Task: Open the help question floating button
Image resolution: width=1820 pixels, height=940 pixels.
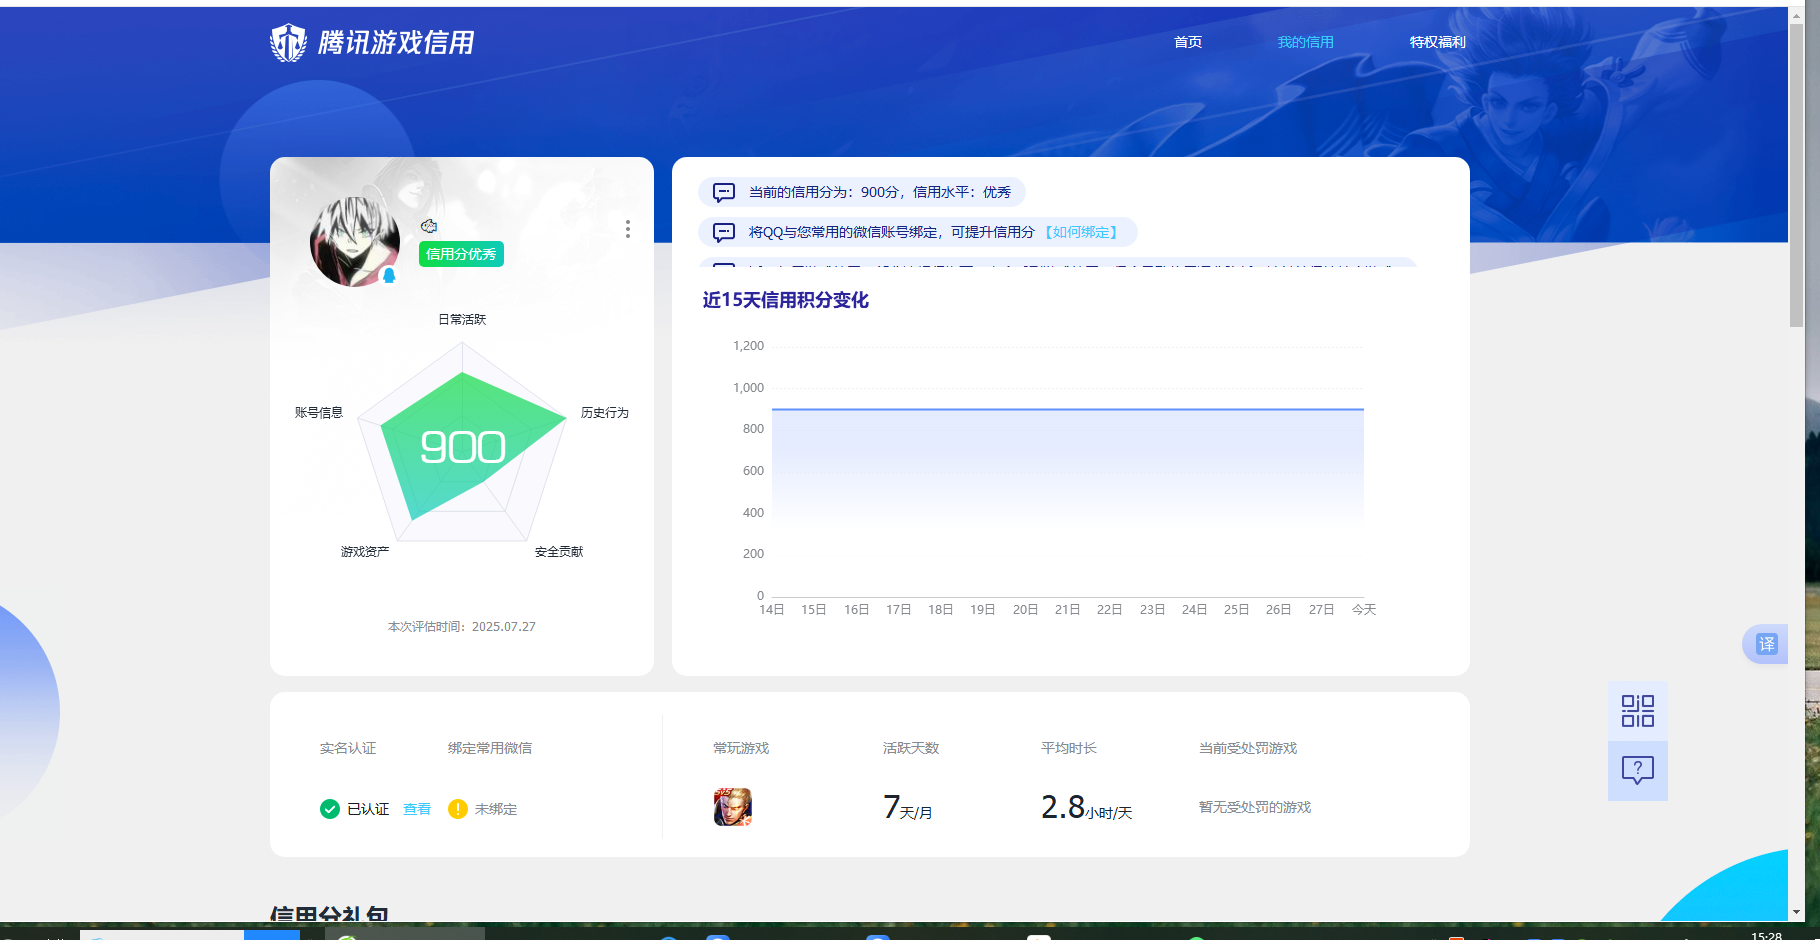Action: point(1638,770)
